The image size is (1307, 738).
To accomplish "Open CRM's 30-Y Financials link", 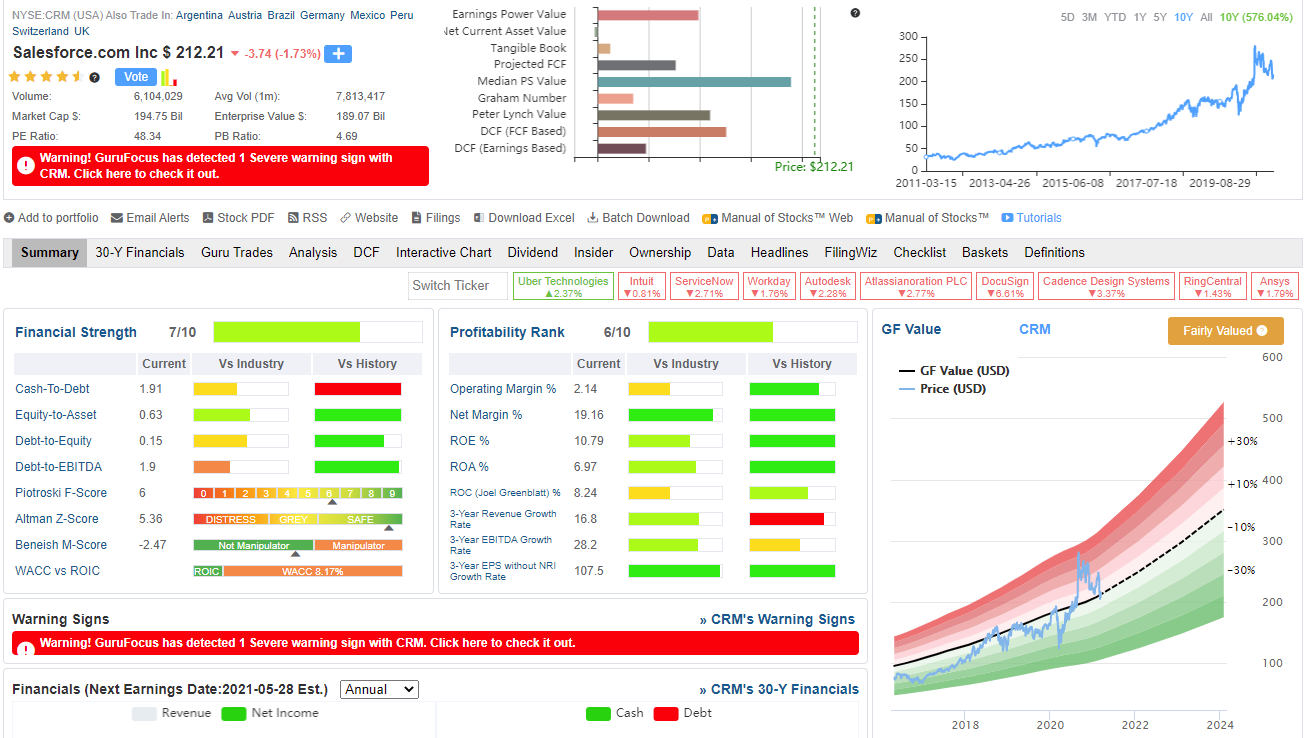I will tap(779, 689).
